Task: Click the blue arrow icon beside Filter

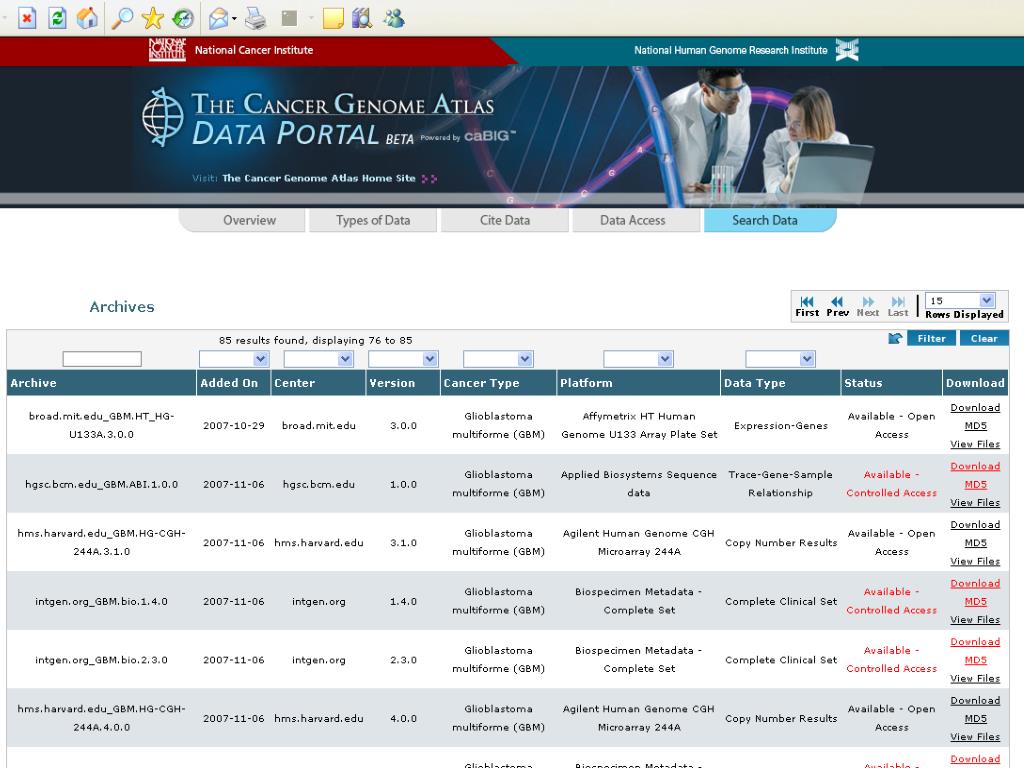Action: [895, 338]
